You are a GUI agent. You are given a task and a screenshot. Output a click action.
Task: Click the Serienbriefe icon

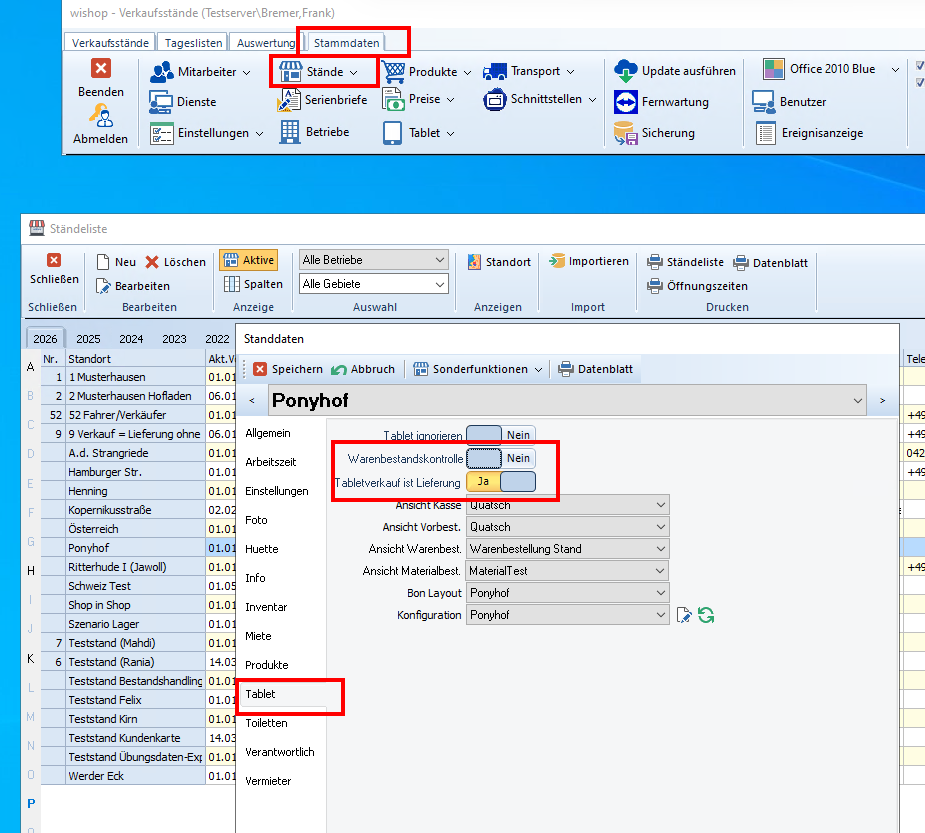coord(290,100)
